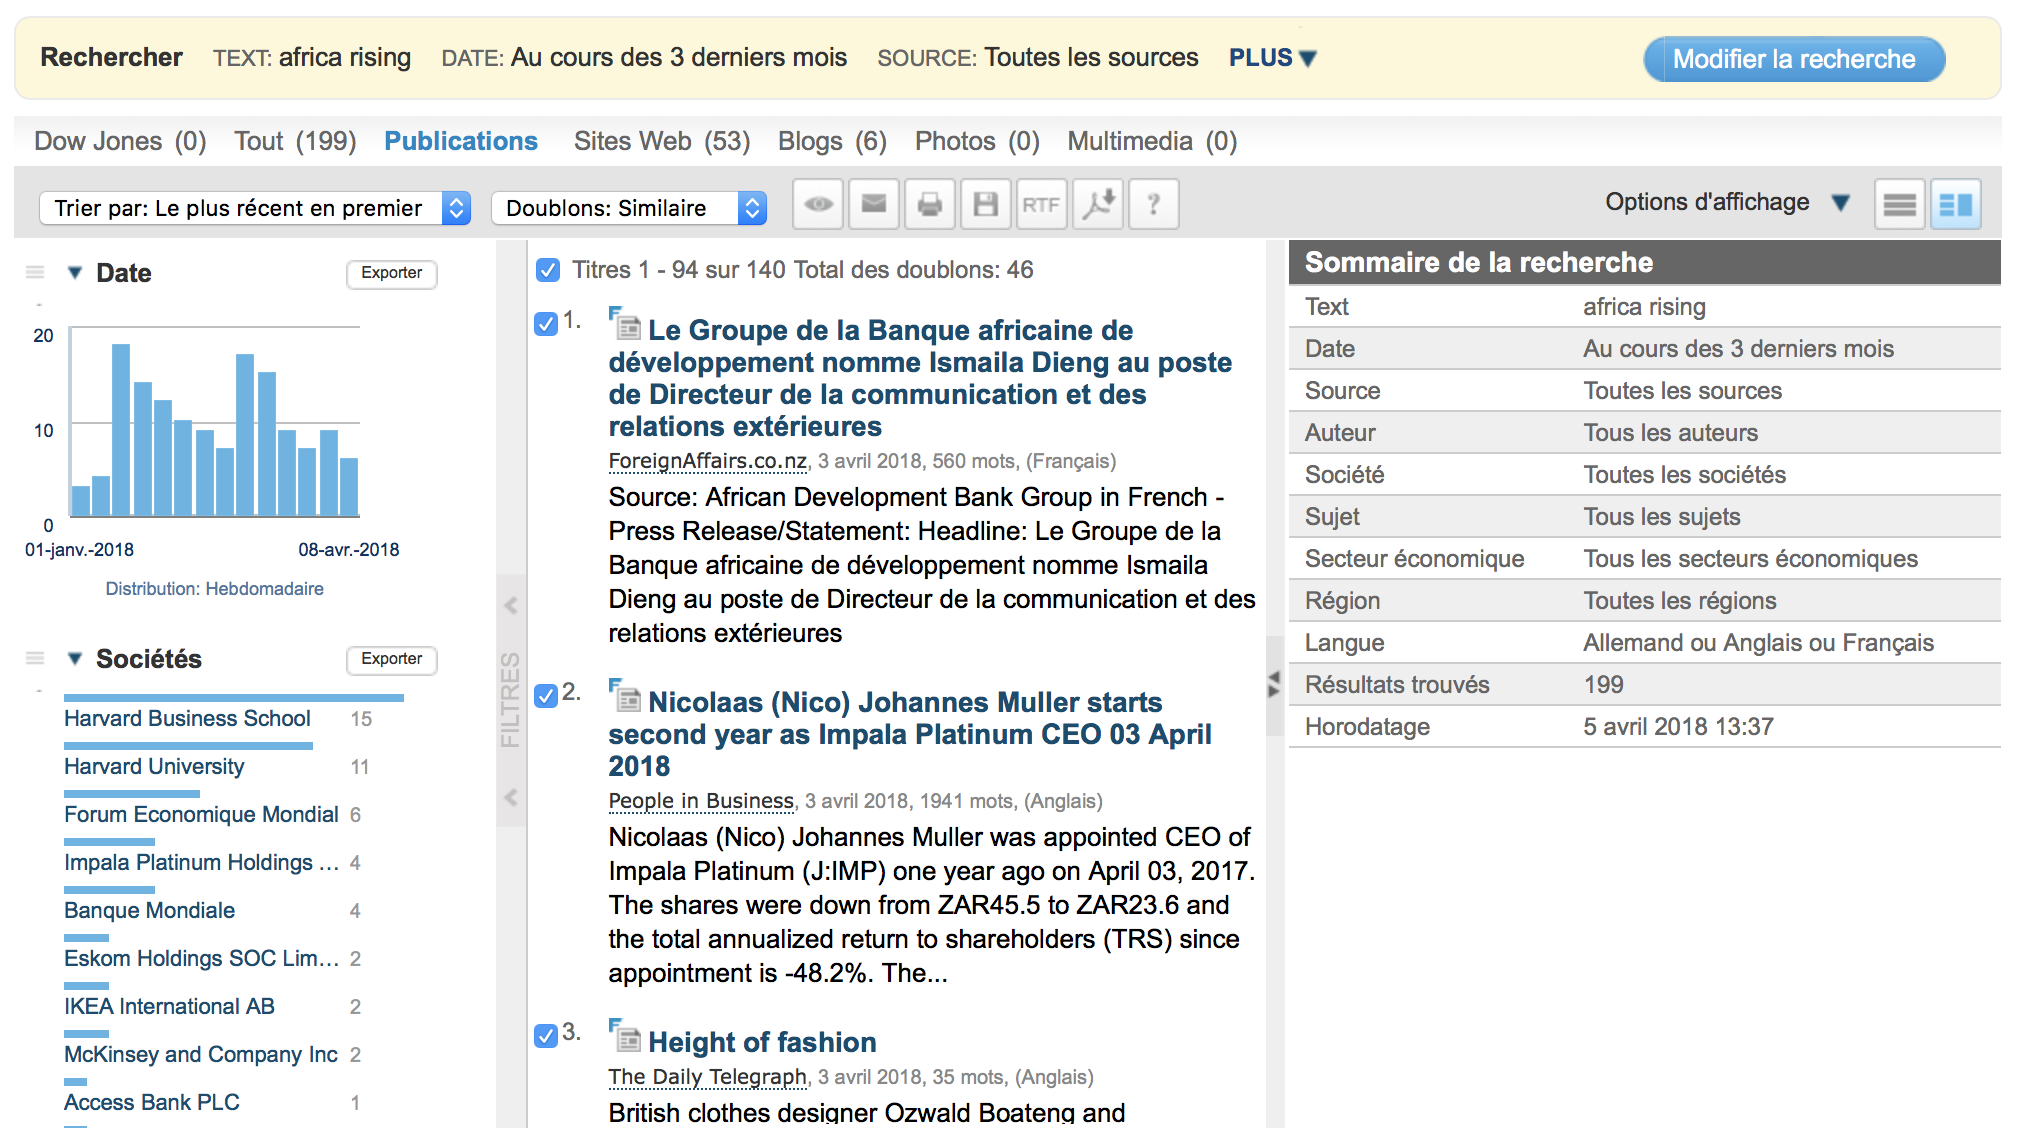Viewport: 2018px width, 1128px height.
Task: Filter by McKinsey and Company Inc
Action: 200,1054
